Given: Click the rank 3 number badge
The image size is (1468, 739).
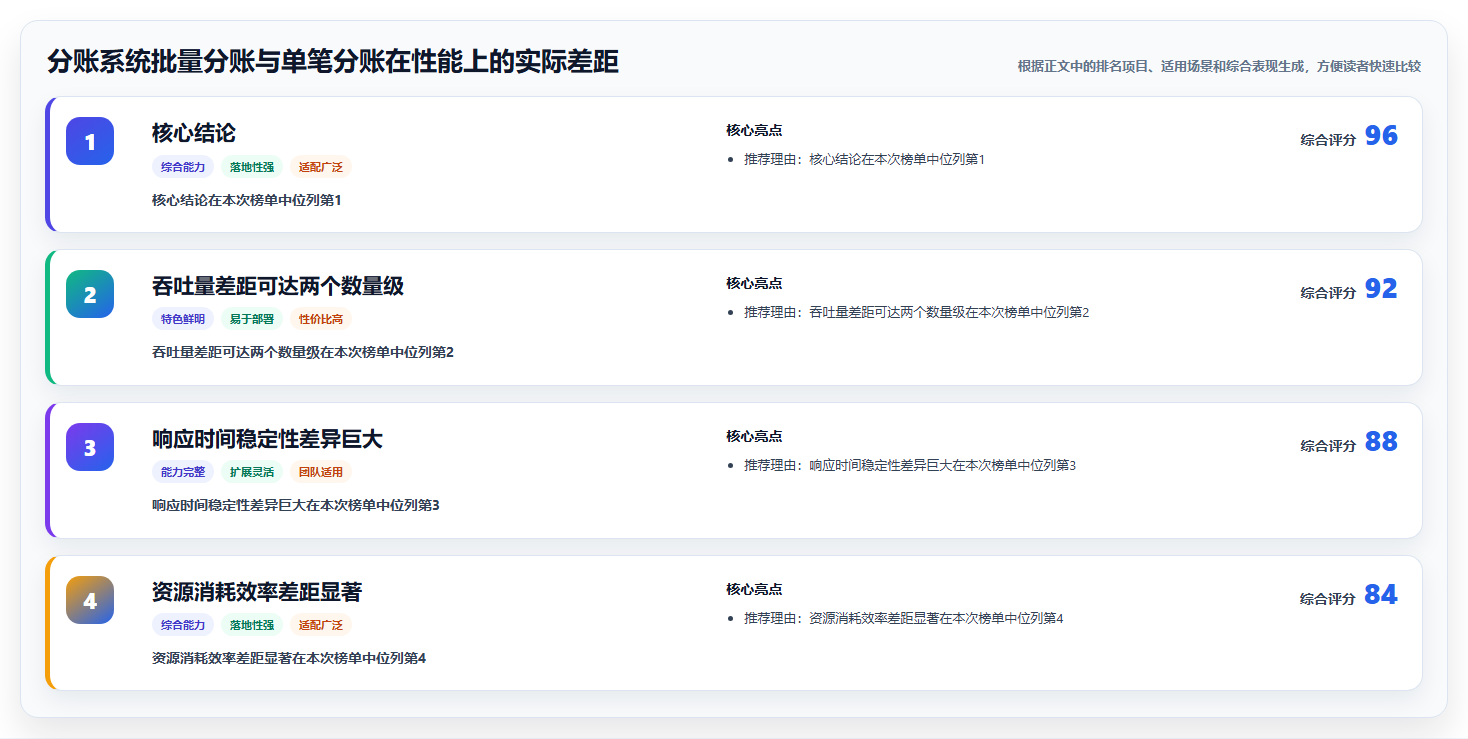Looking at the screenshot, I should [x=90, y=447].
